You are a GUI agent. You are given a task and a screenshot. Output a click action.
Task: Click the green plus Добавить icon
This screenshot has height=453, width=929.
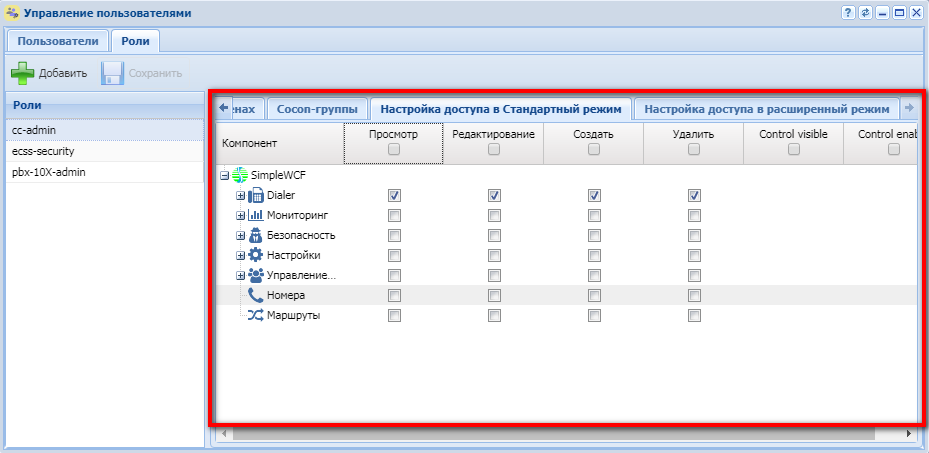pos(23,73)
